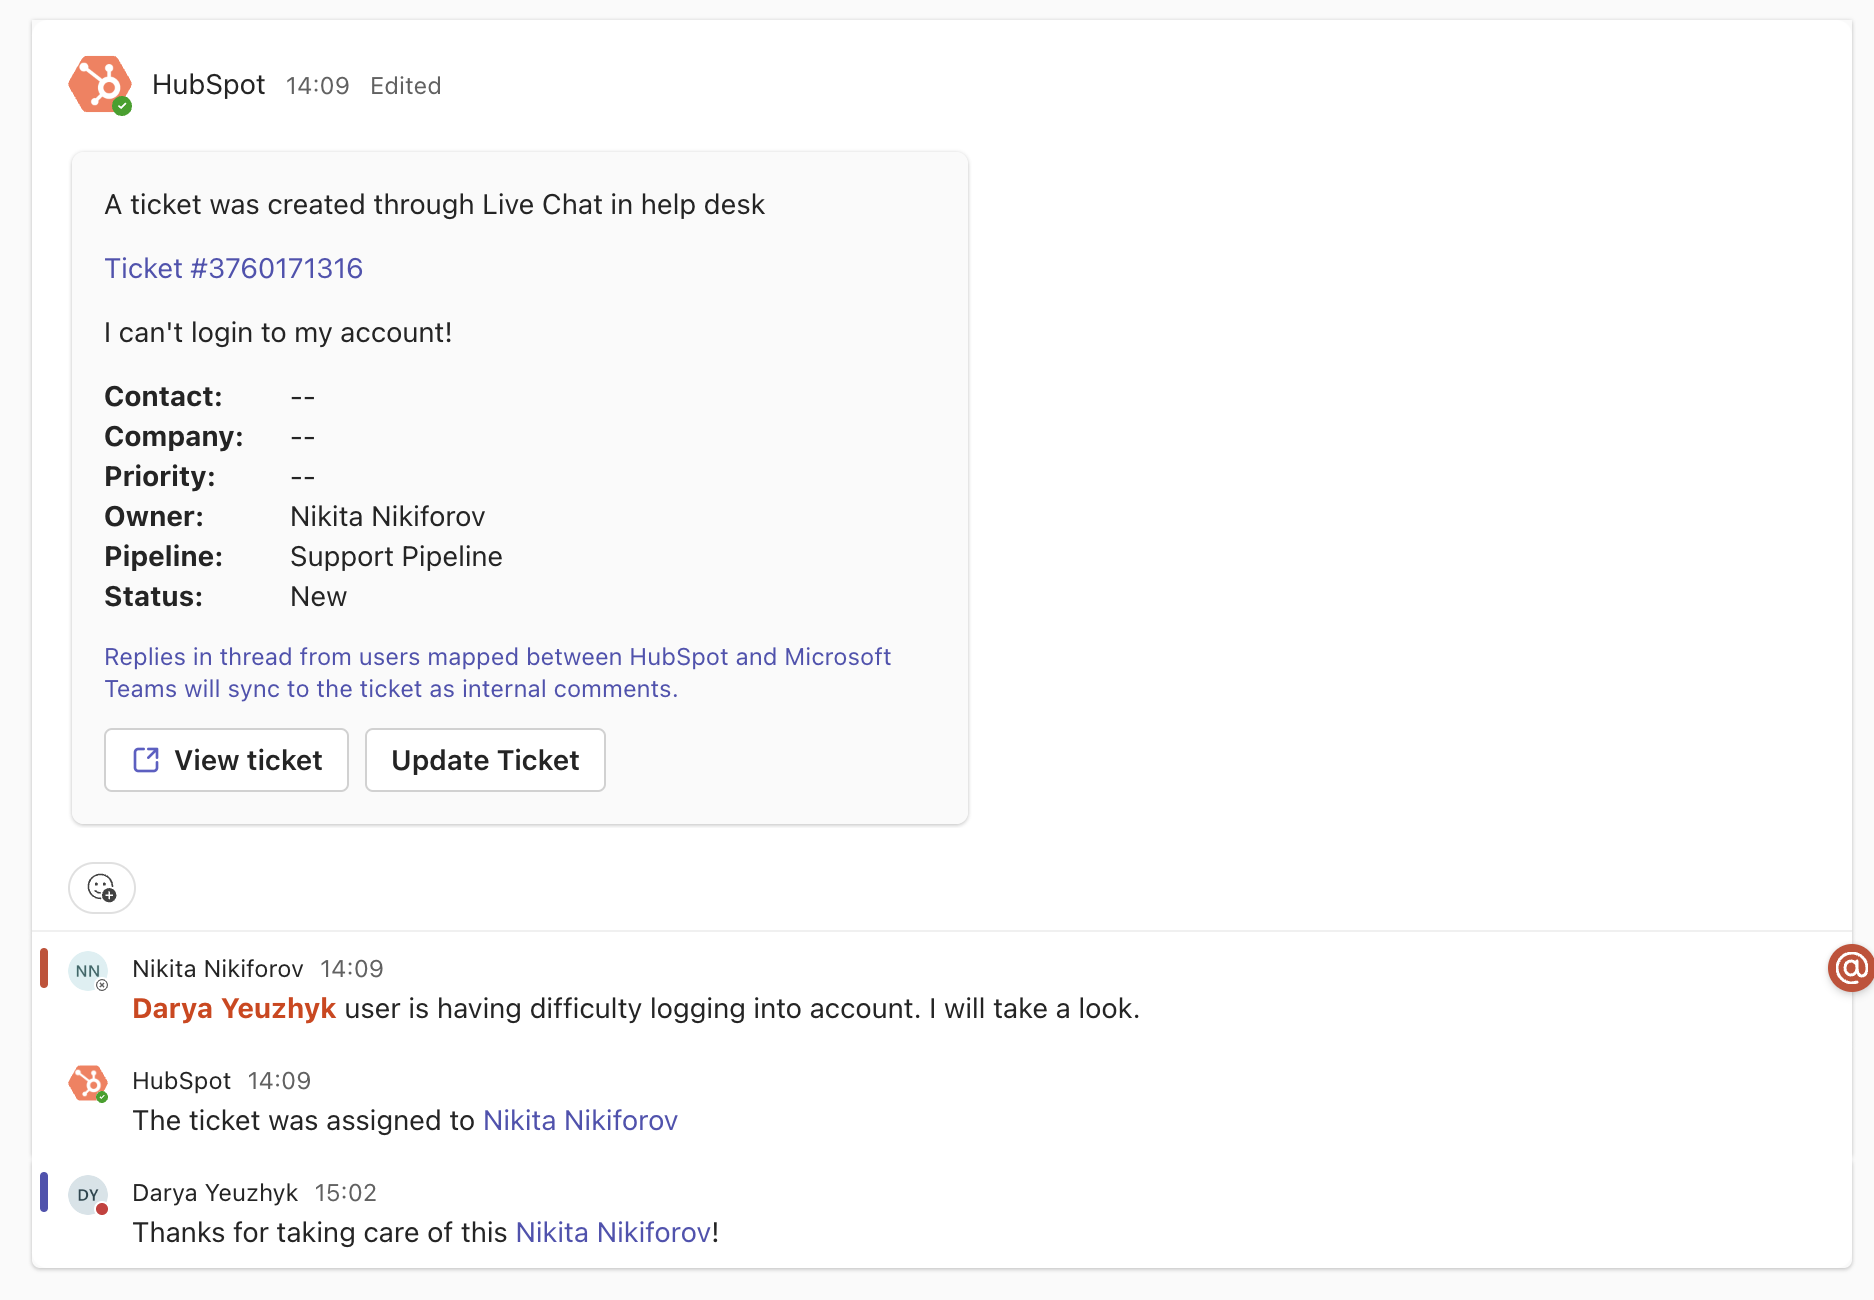The width and height of the screenshot is (1874, 1300).
Task: Click the Status value New
Action: (318, 596)
